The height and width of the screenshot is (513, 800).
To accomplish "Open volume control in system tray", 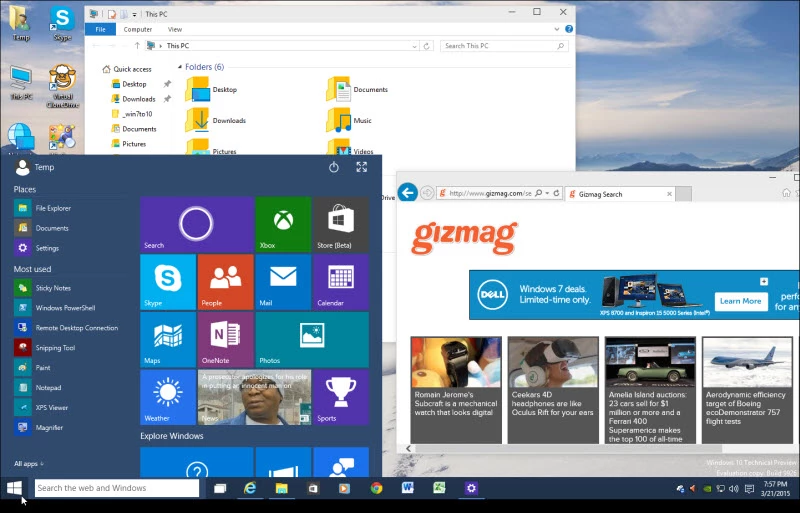I will [x=734, y=488].
